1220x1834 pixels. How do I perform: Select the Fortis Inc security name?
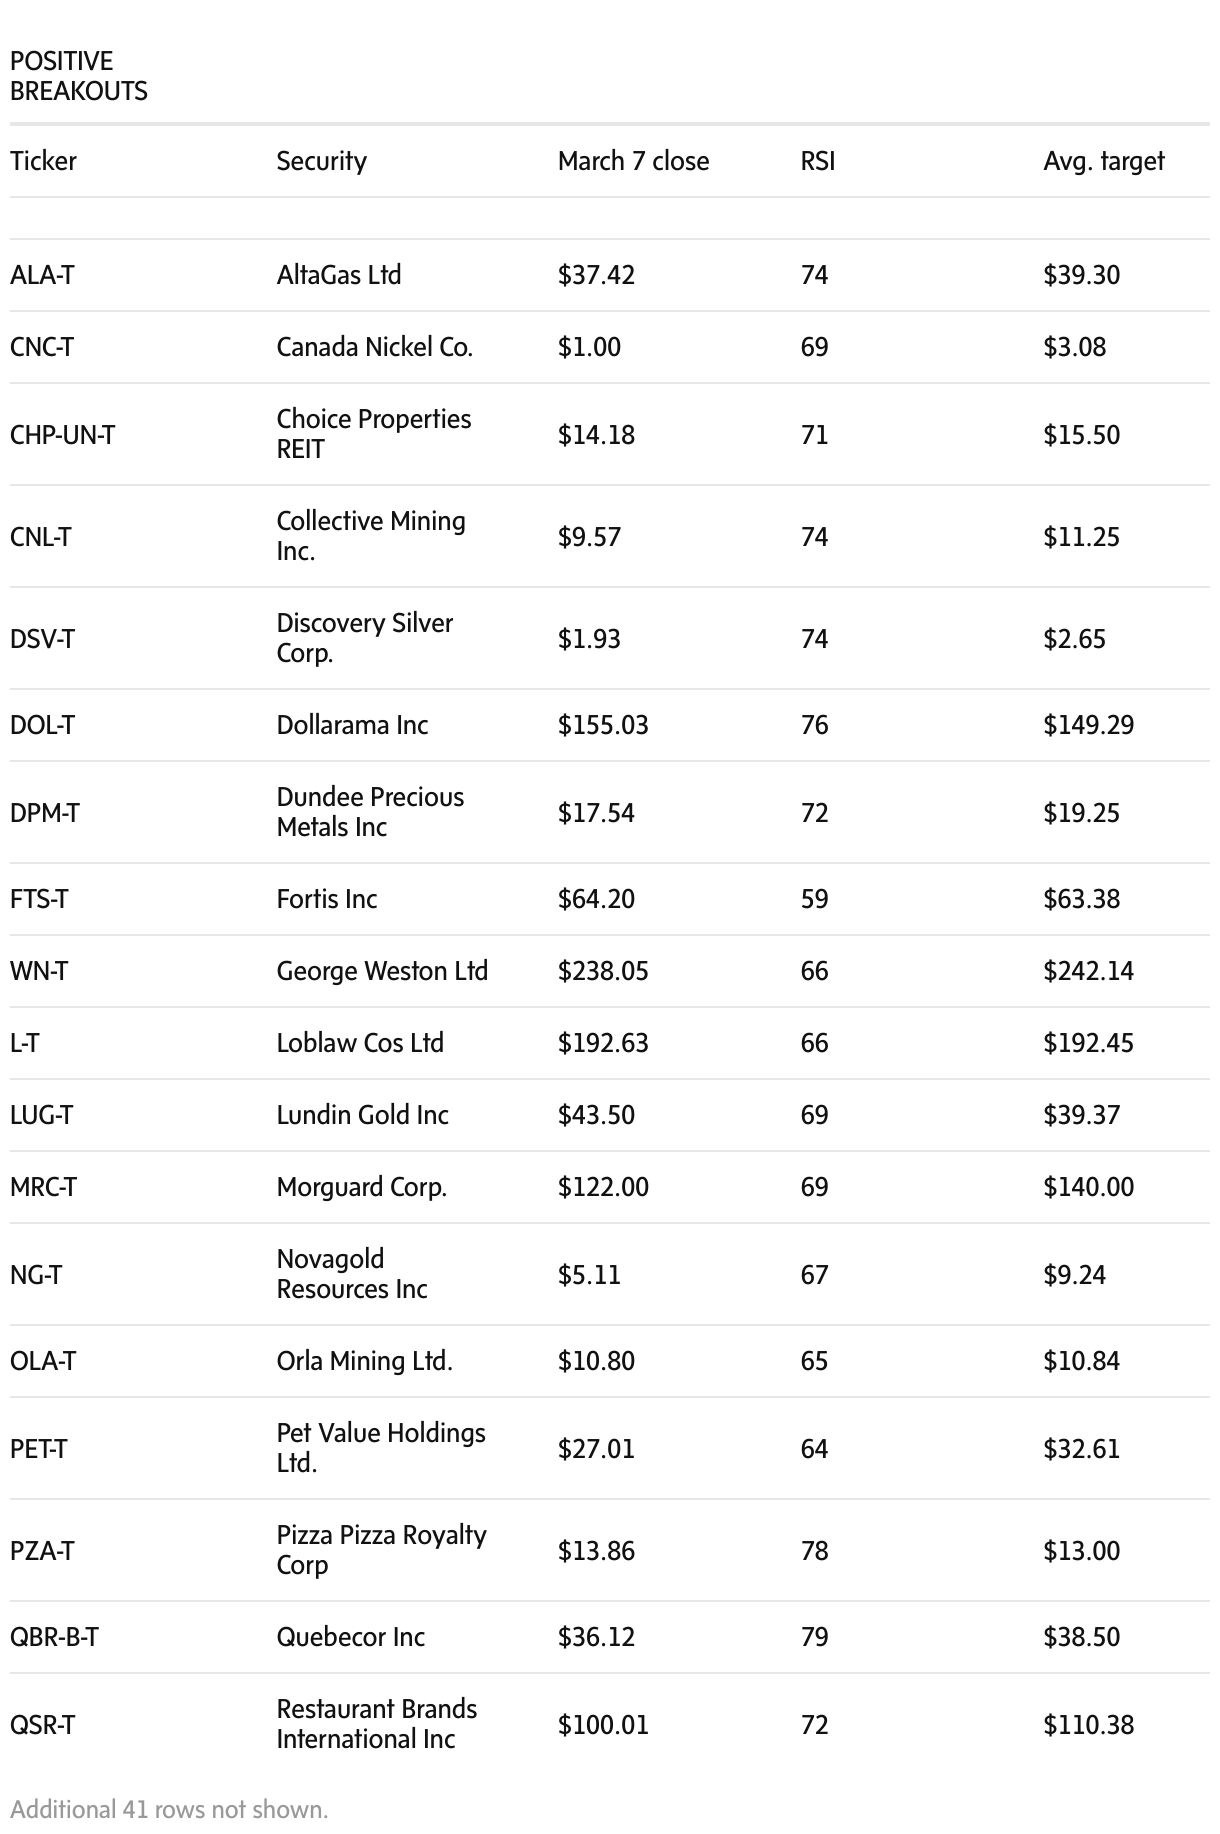coord(327,899)
